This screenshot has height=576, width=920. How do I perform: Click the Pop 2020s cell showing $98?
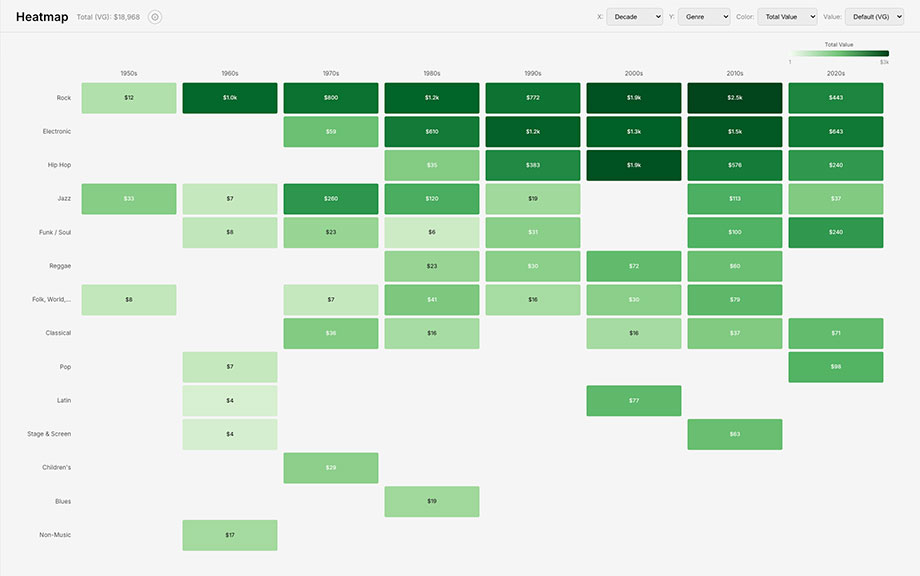pyautogui.click(x=835, y=367)
